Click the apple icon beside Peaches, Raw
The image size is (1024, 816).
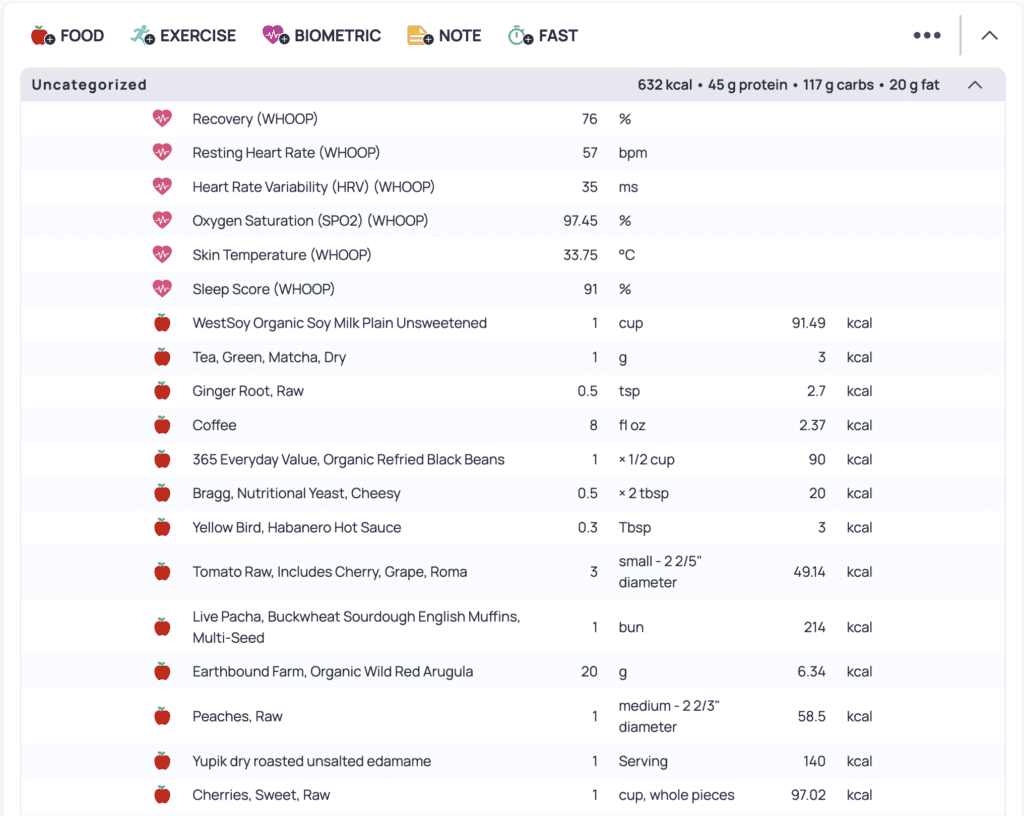(x=162, y=716)
